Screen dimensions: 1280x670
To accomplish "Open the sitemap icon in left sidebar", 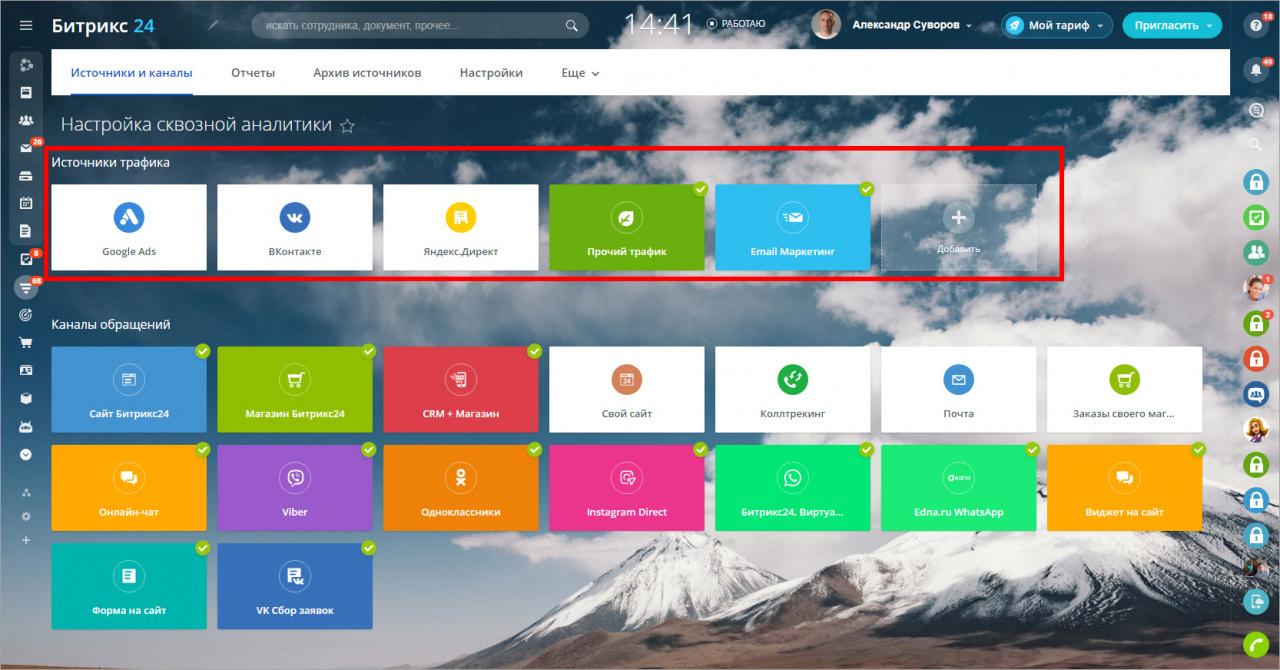I will (26, 493).
